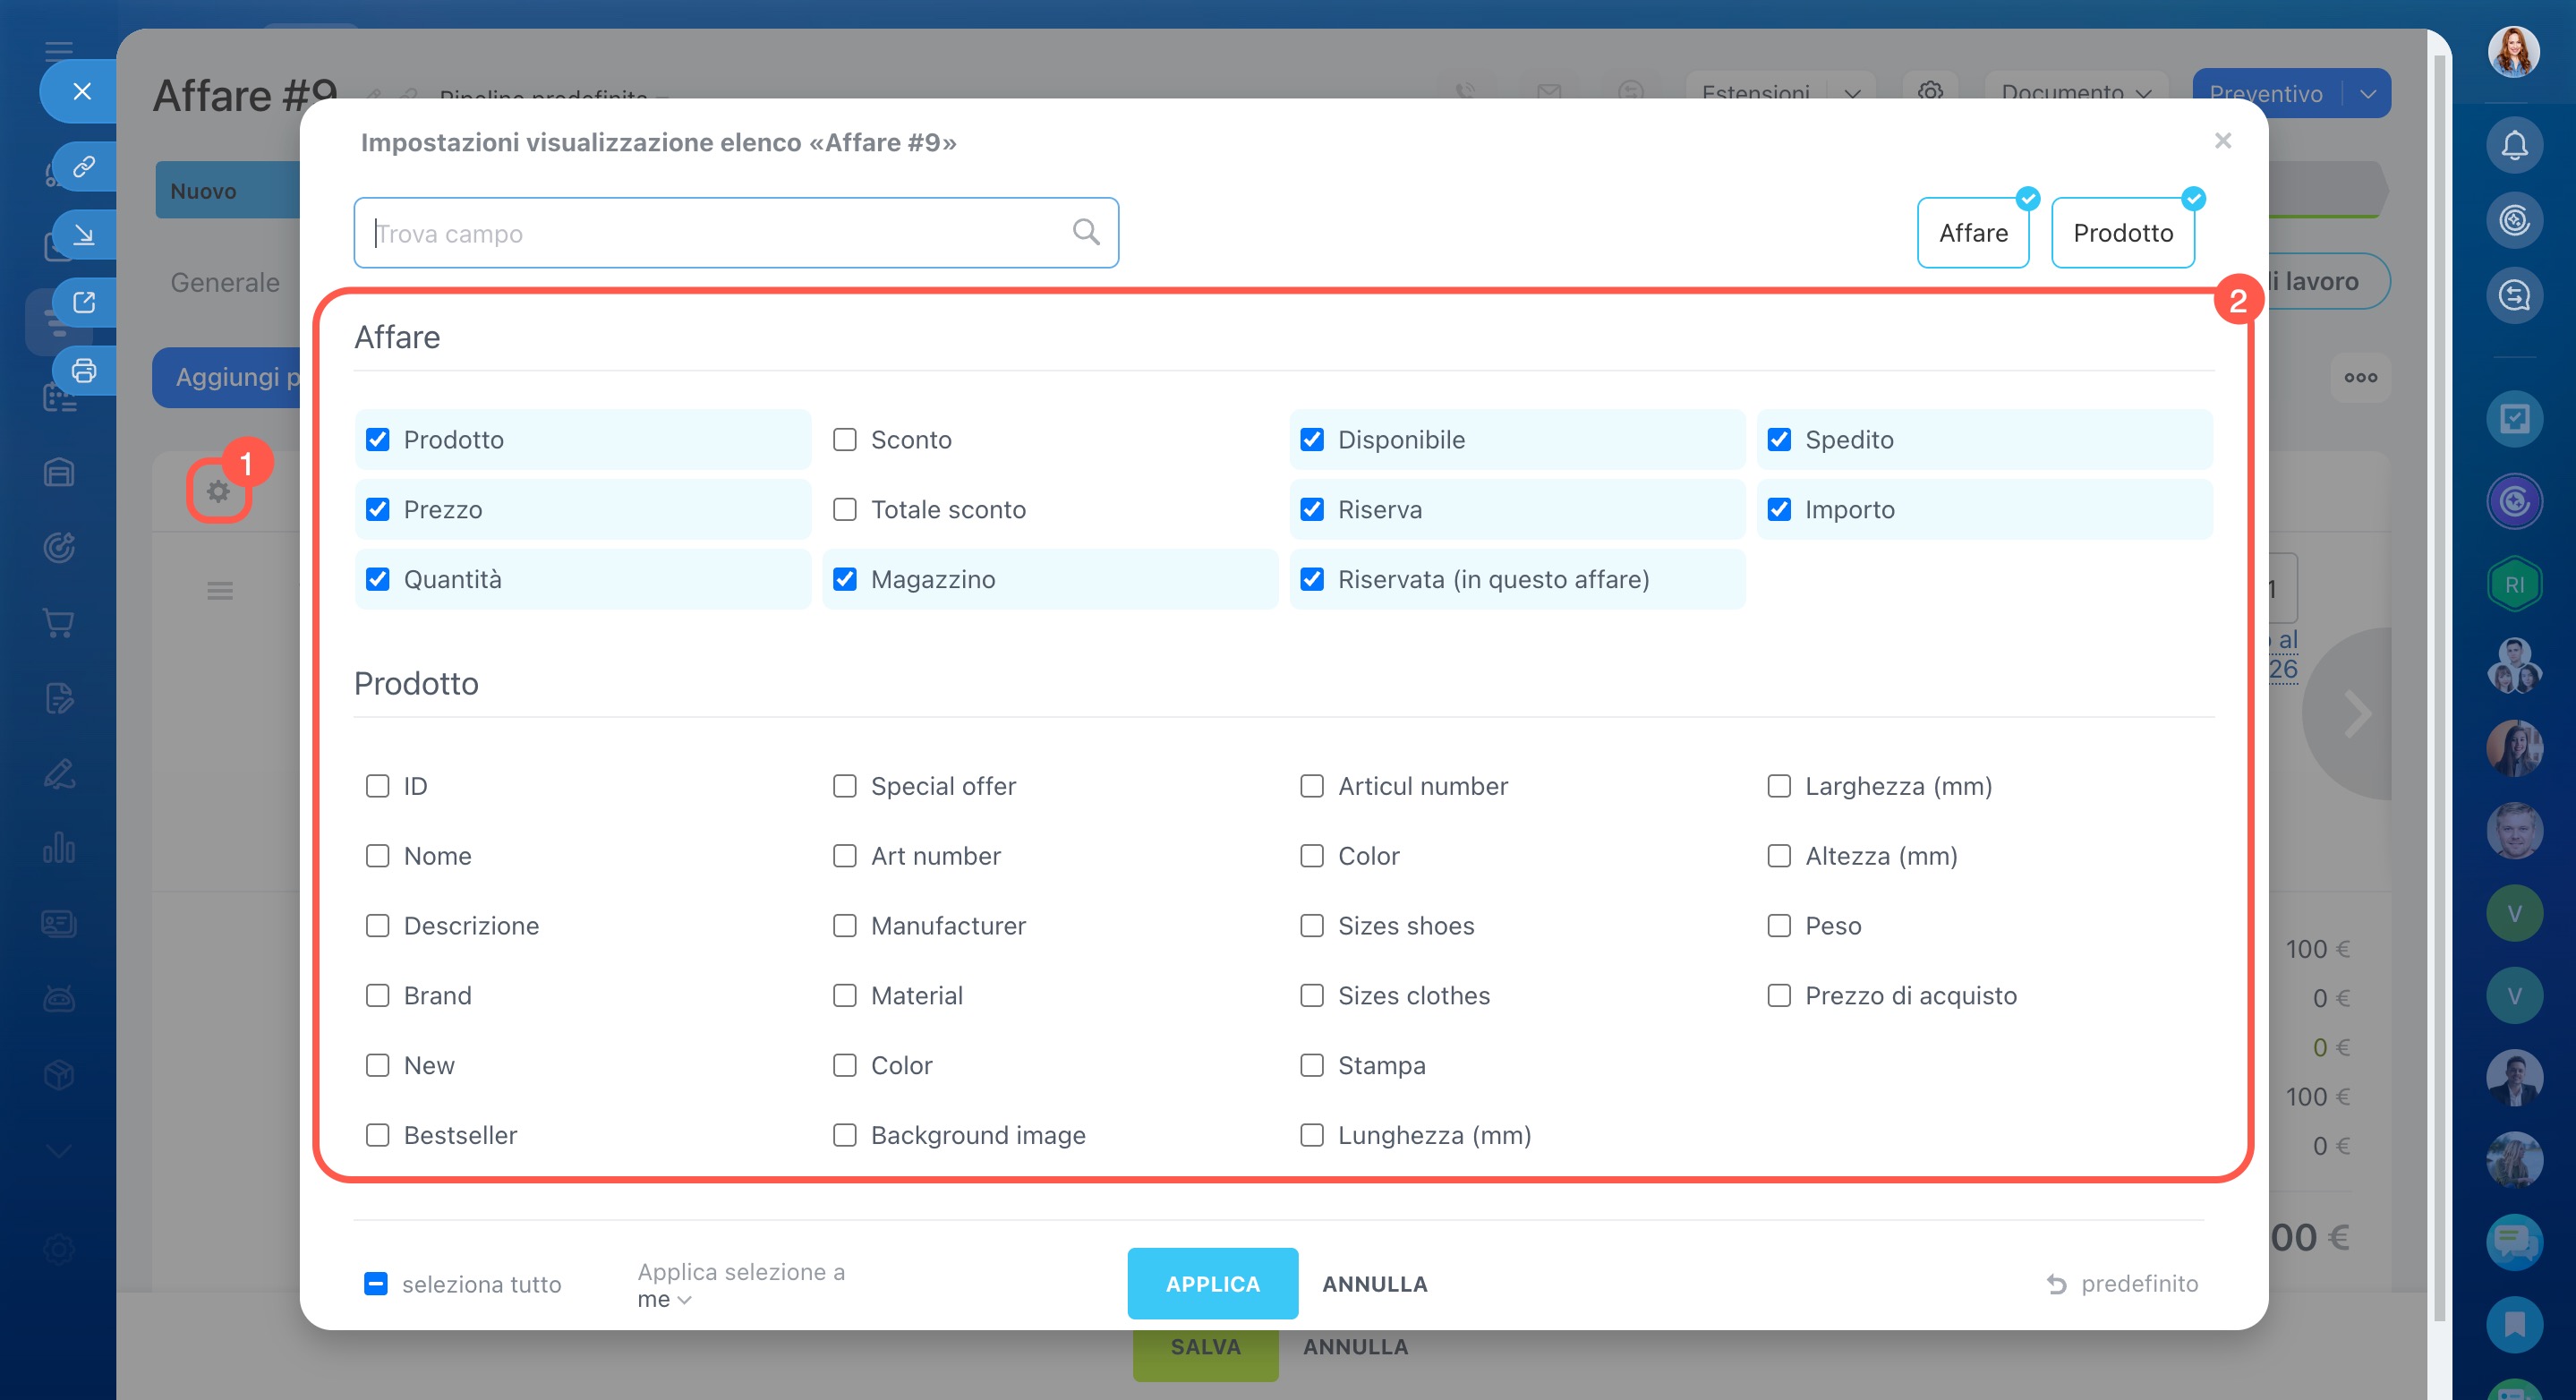Click the bookmark icon in right sidebar
This screenshot has width=2576, height=1400.
coord(2513,1324)
